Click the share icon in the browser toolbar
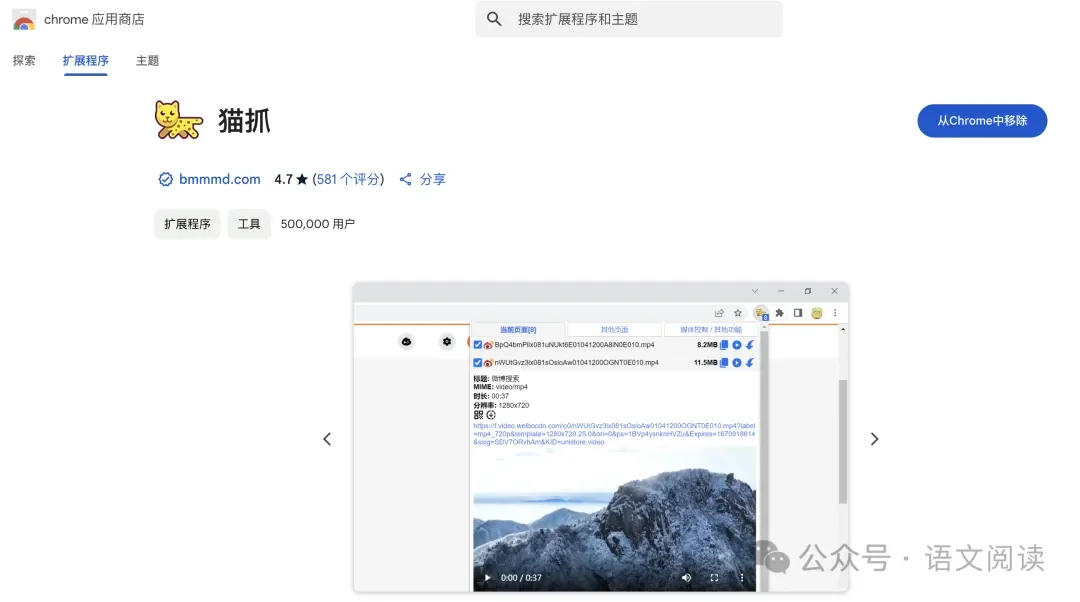This screenshot has width=1080, height=602. (x=719, y=313)
